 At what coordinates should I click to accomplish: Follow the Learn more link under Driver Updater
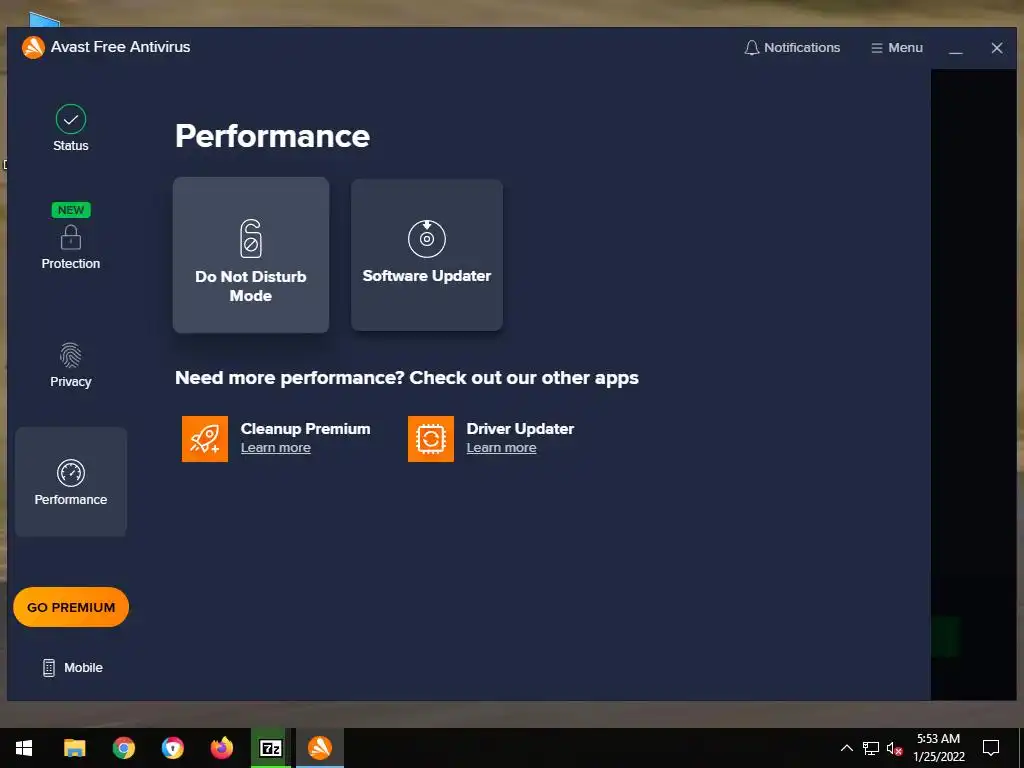[502, 448]
